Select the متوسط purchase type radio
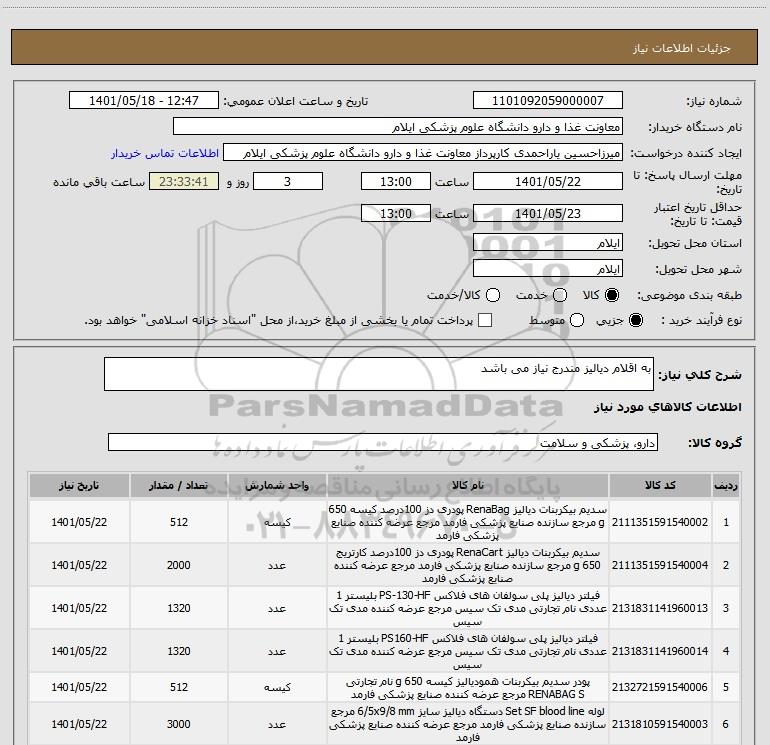770x745 pixels. pyautogui.click(x=577, y=321)
